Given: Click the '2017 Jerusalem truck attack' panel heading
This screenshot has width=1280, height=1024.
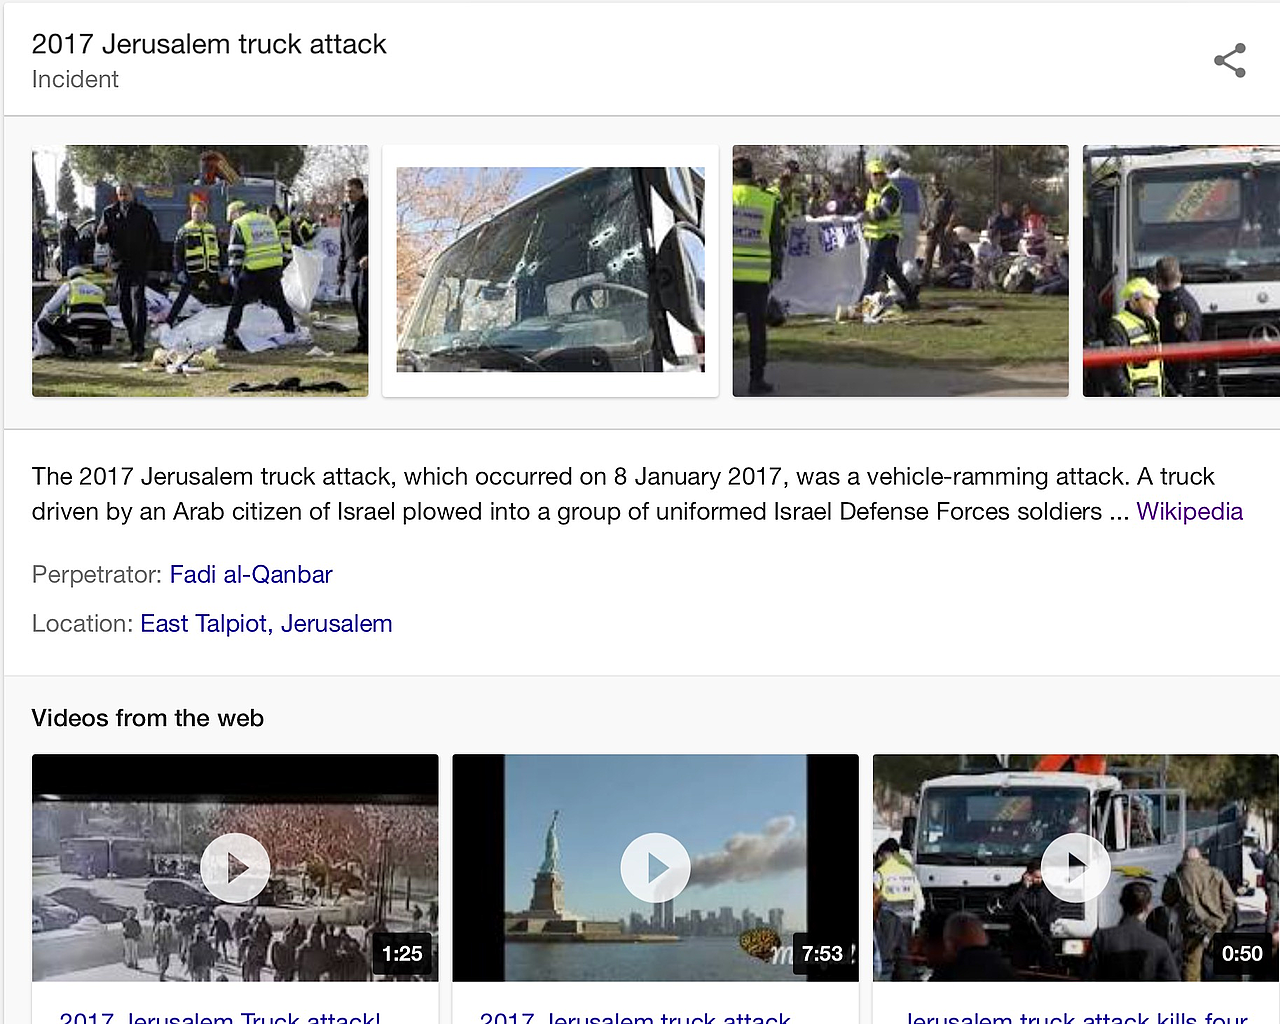Looking at the screenshot, I should 209,44.
